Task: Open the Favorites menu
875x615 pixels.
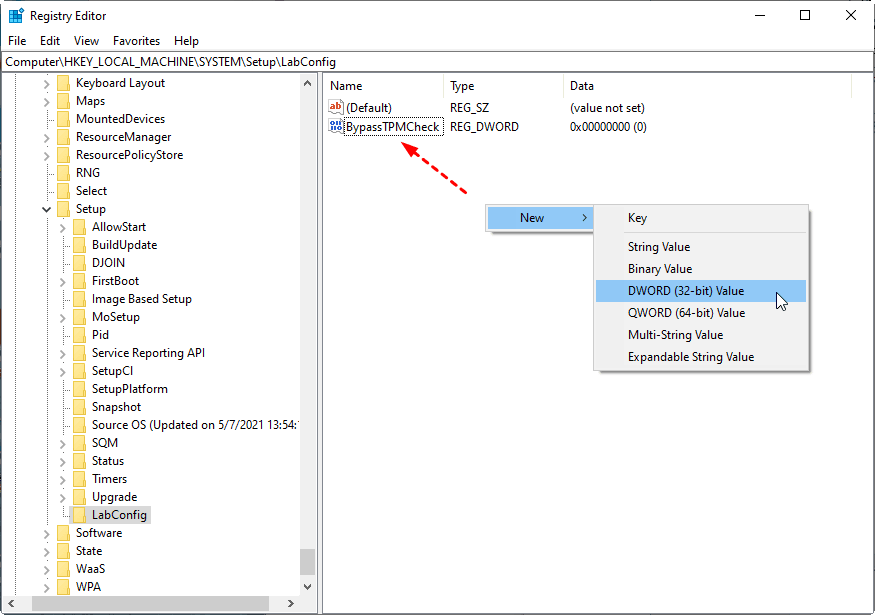Action: pyautogui.click(x=136, y=41)
